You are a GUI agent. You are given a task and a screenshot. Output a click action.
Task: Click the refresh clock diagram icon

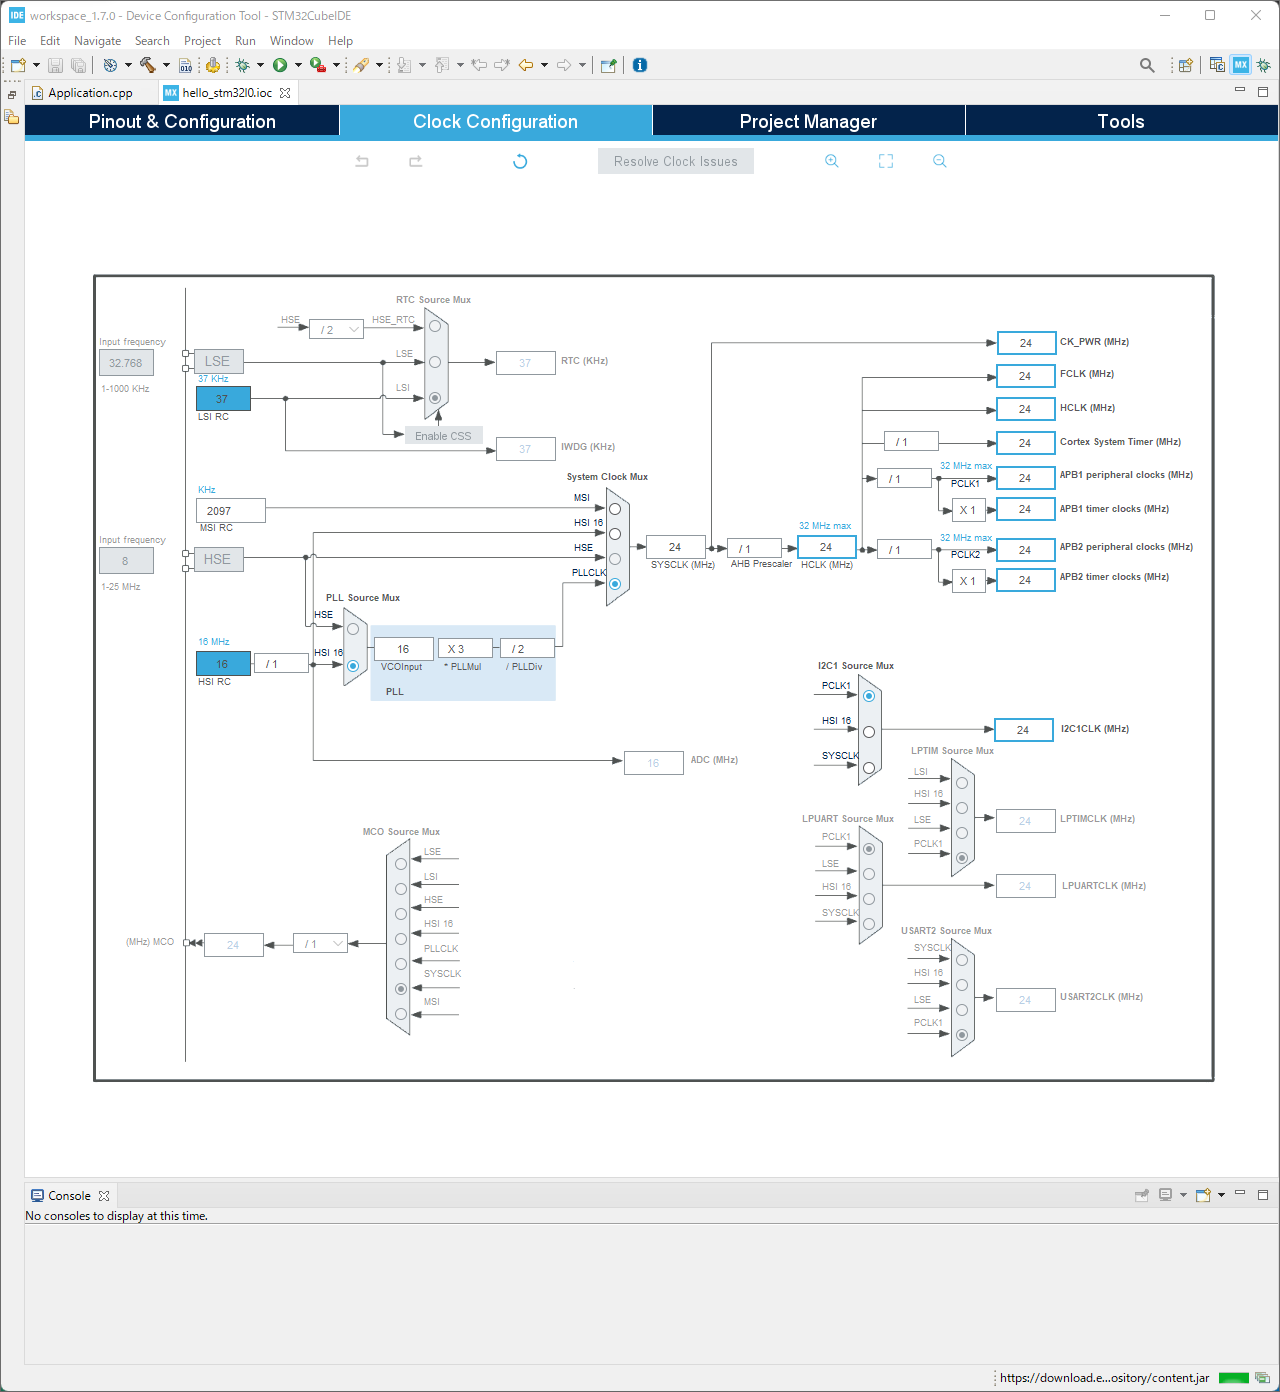(x=520, y=161)
